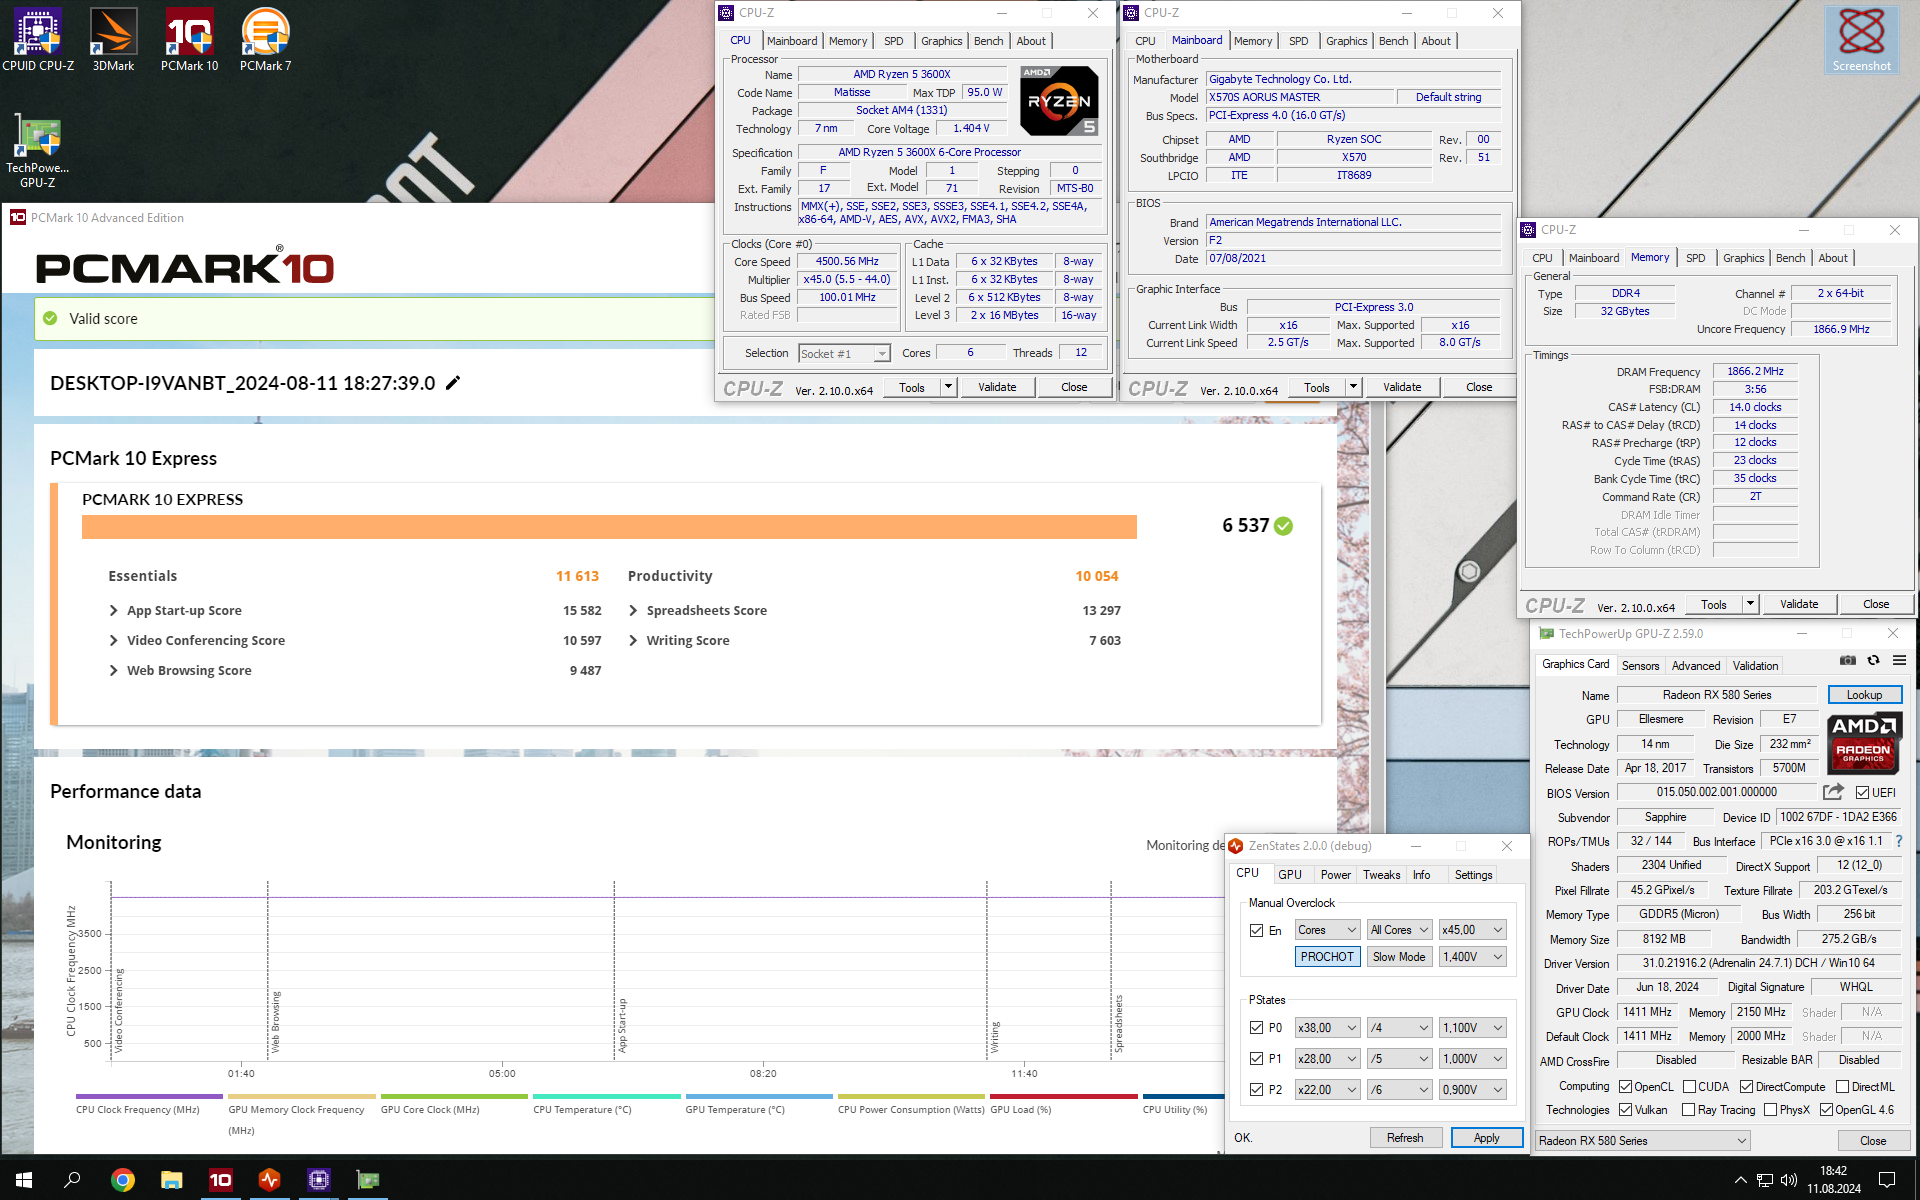Viewport: 1920px width, 1200px height.
Task: Open the notification center icon
Action: (1886, 1180)
